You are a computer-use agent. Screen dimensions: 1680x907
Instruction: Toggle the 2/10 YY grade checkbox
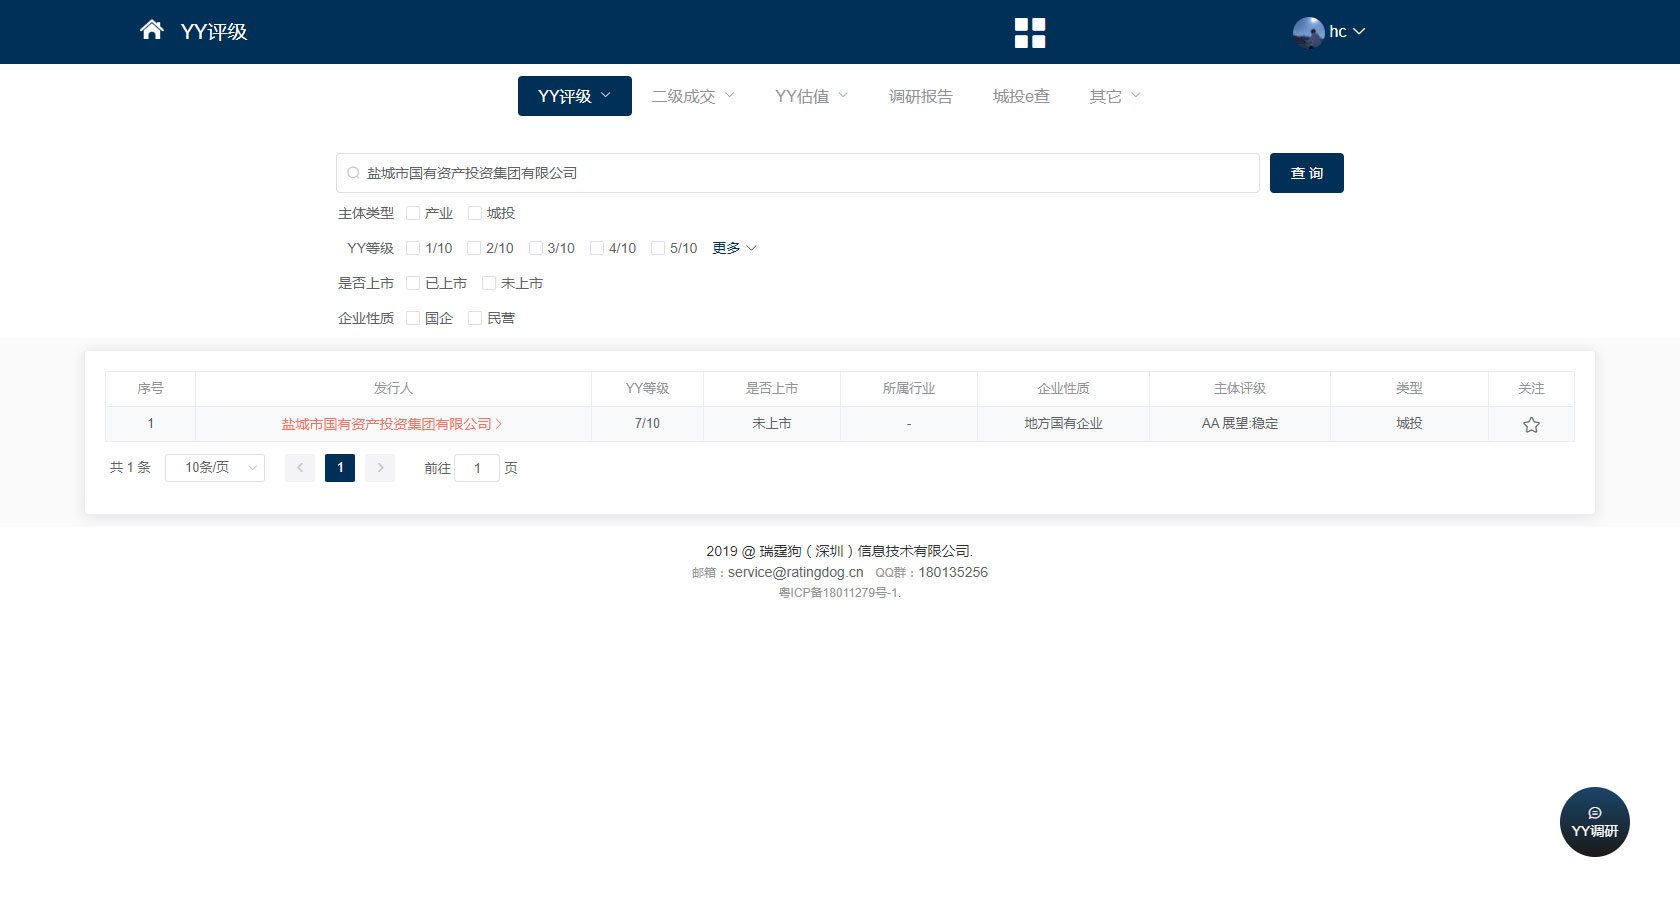[x=474, y=248]
